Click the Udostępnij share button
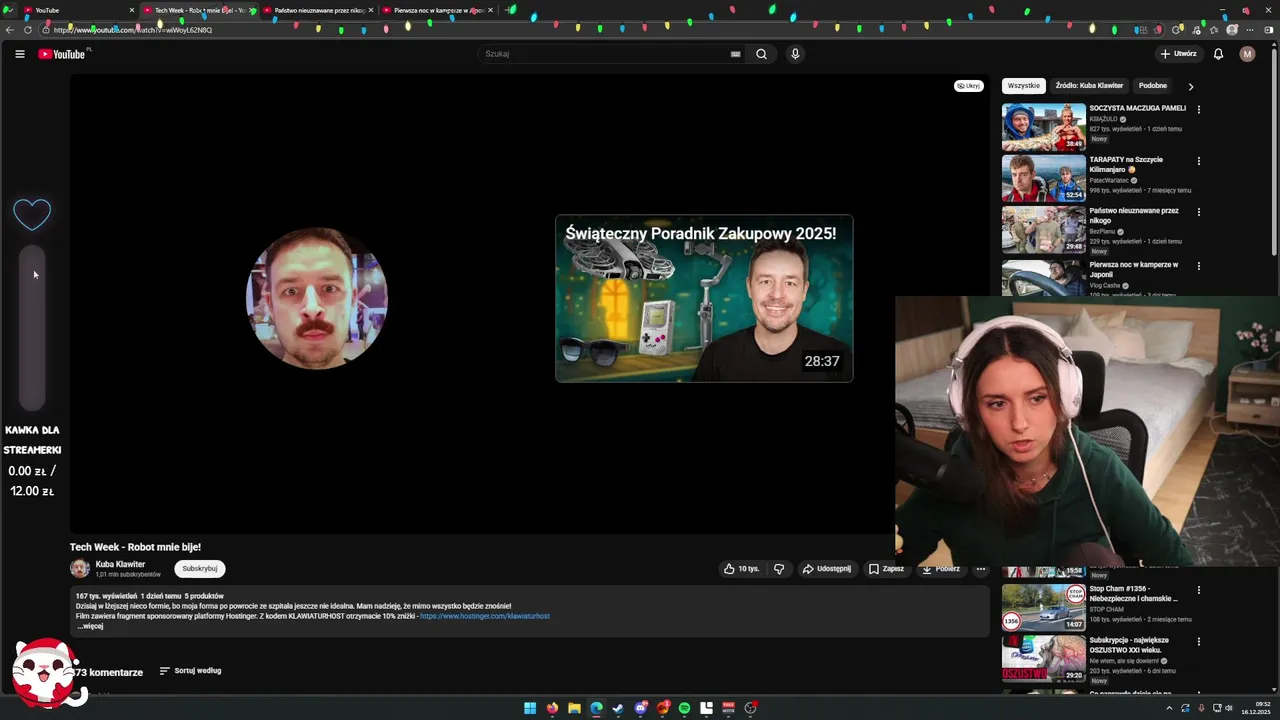Viewport: 1280px width, 720px height. coord(826,569)
